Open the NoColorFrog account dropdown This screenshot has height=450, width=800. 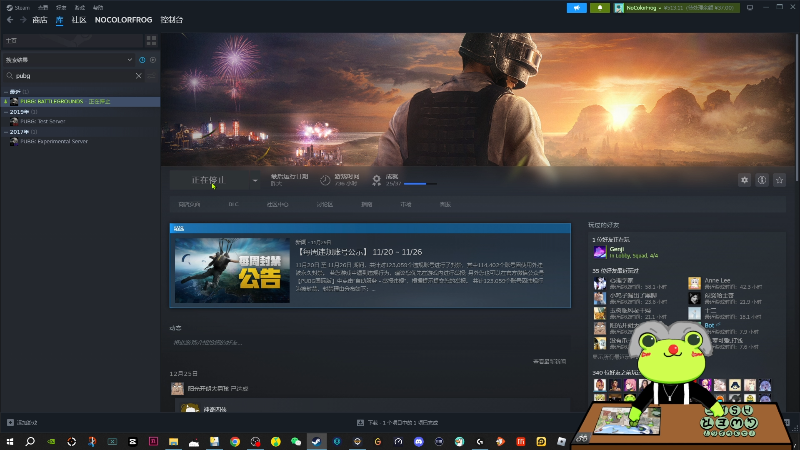tap(677, 8)
